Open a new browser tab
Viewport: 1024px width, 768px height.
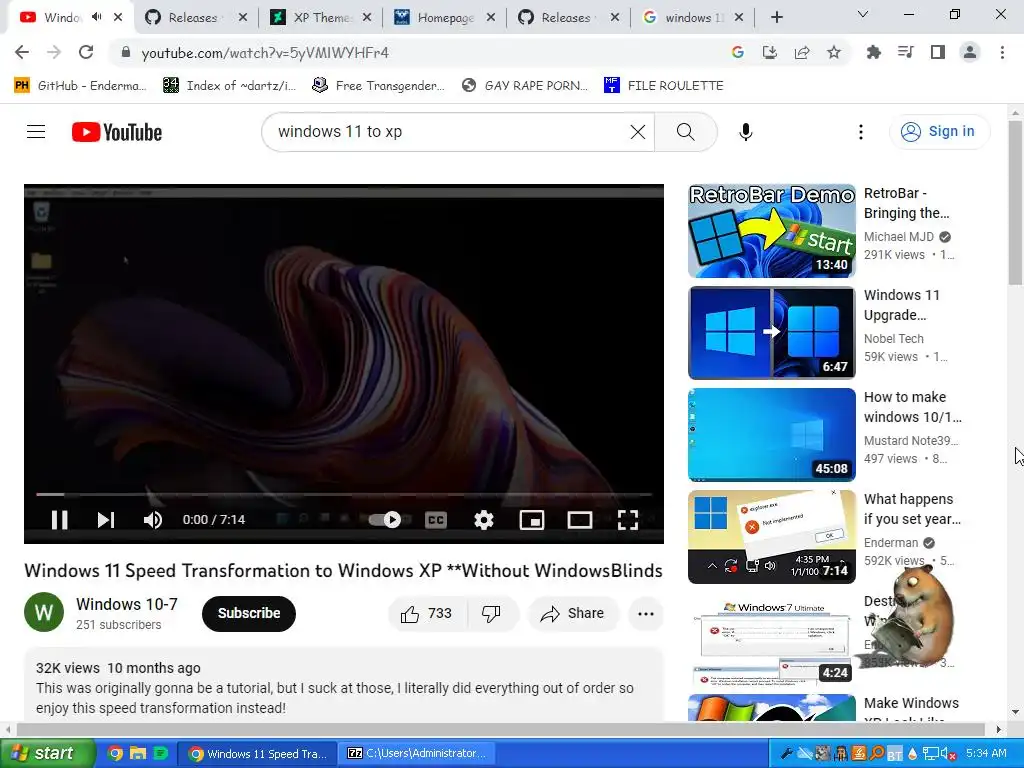776,18
